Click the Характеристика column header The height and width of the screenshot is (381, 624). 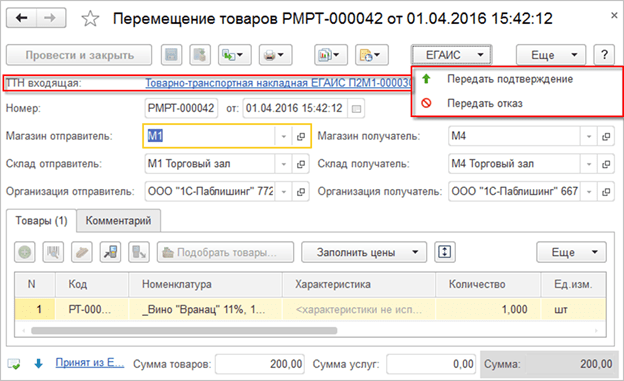click(359, 284)
